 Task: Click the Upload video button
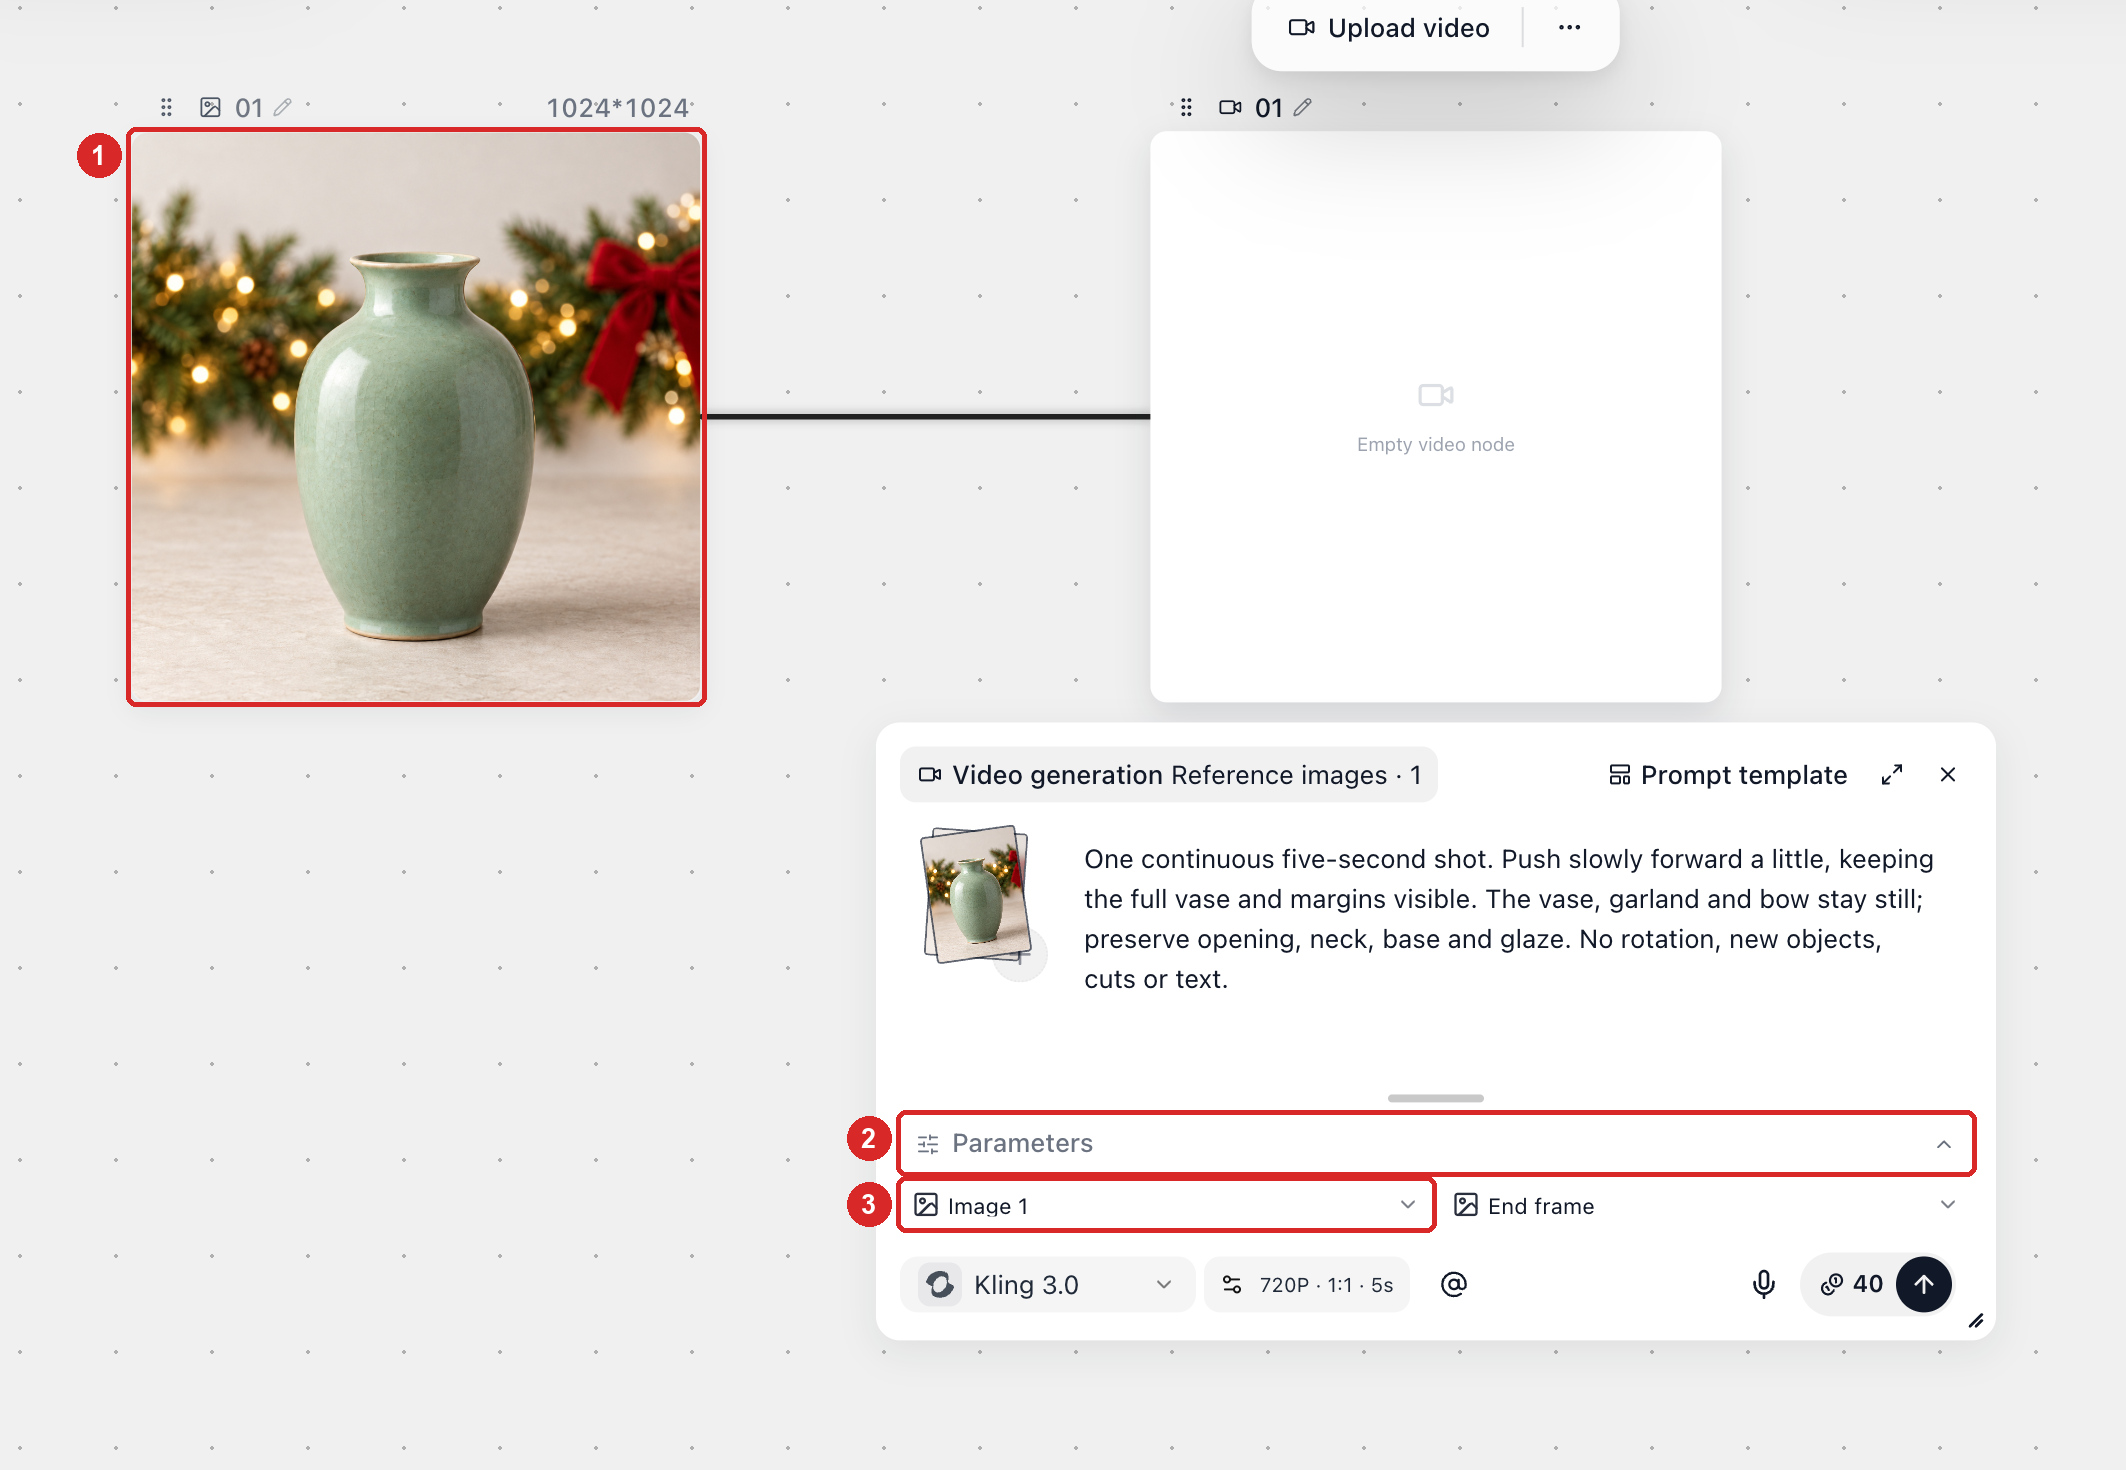coord(1389,28)
